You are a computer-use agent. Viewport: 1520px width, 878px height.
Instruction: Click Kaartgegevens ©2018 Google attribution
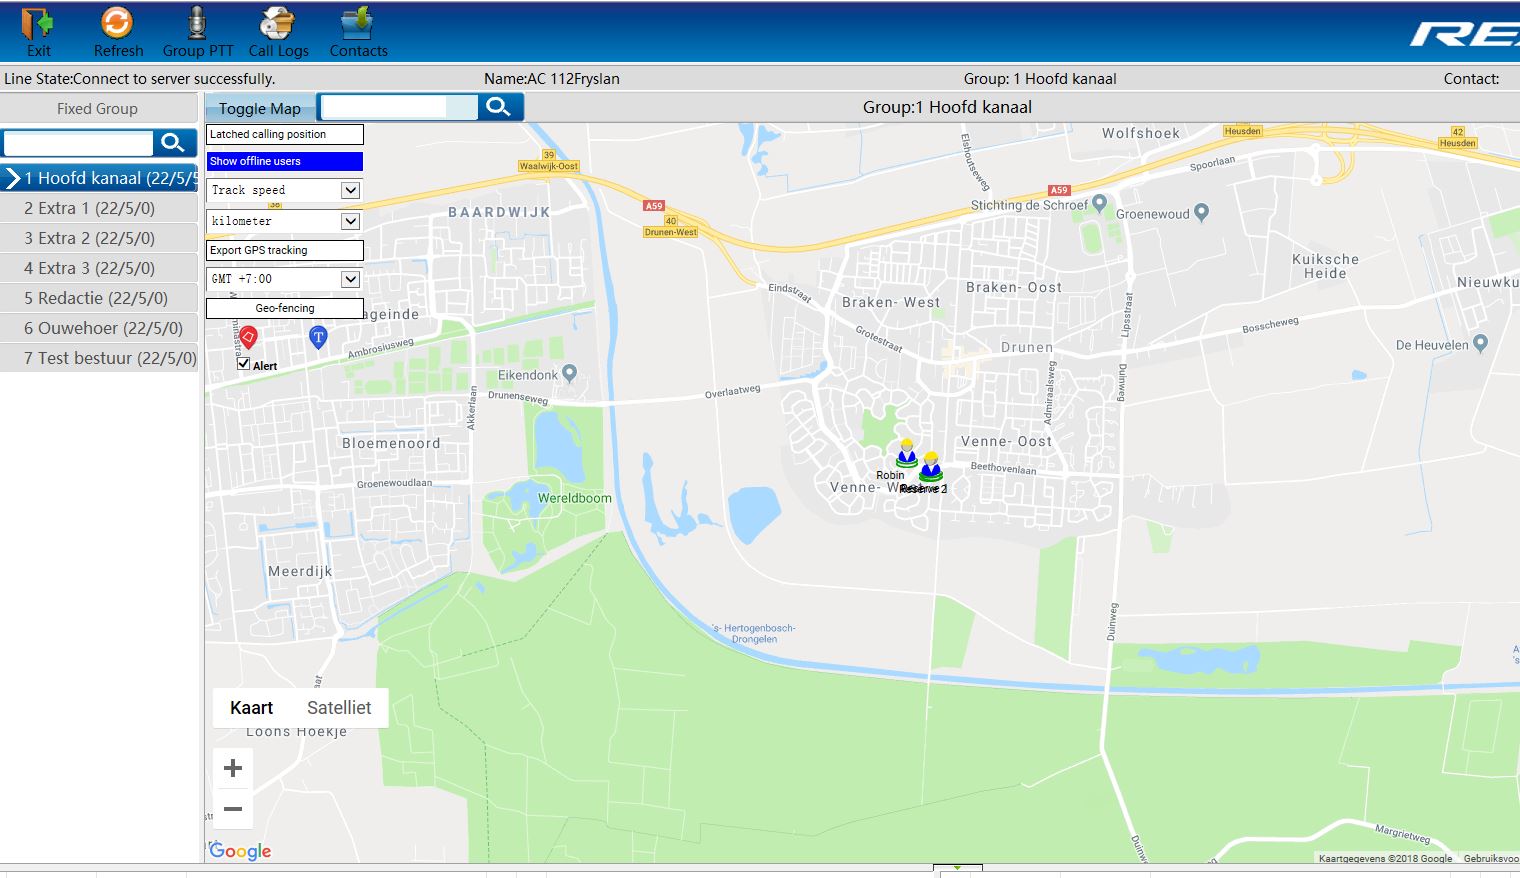coord(1385,858)
